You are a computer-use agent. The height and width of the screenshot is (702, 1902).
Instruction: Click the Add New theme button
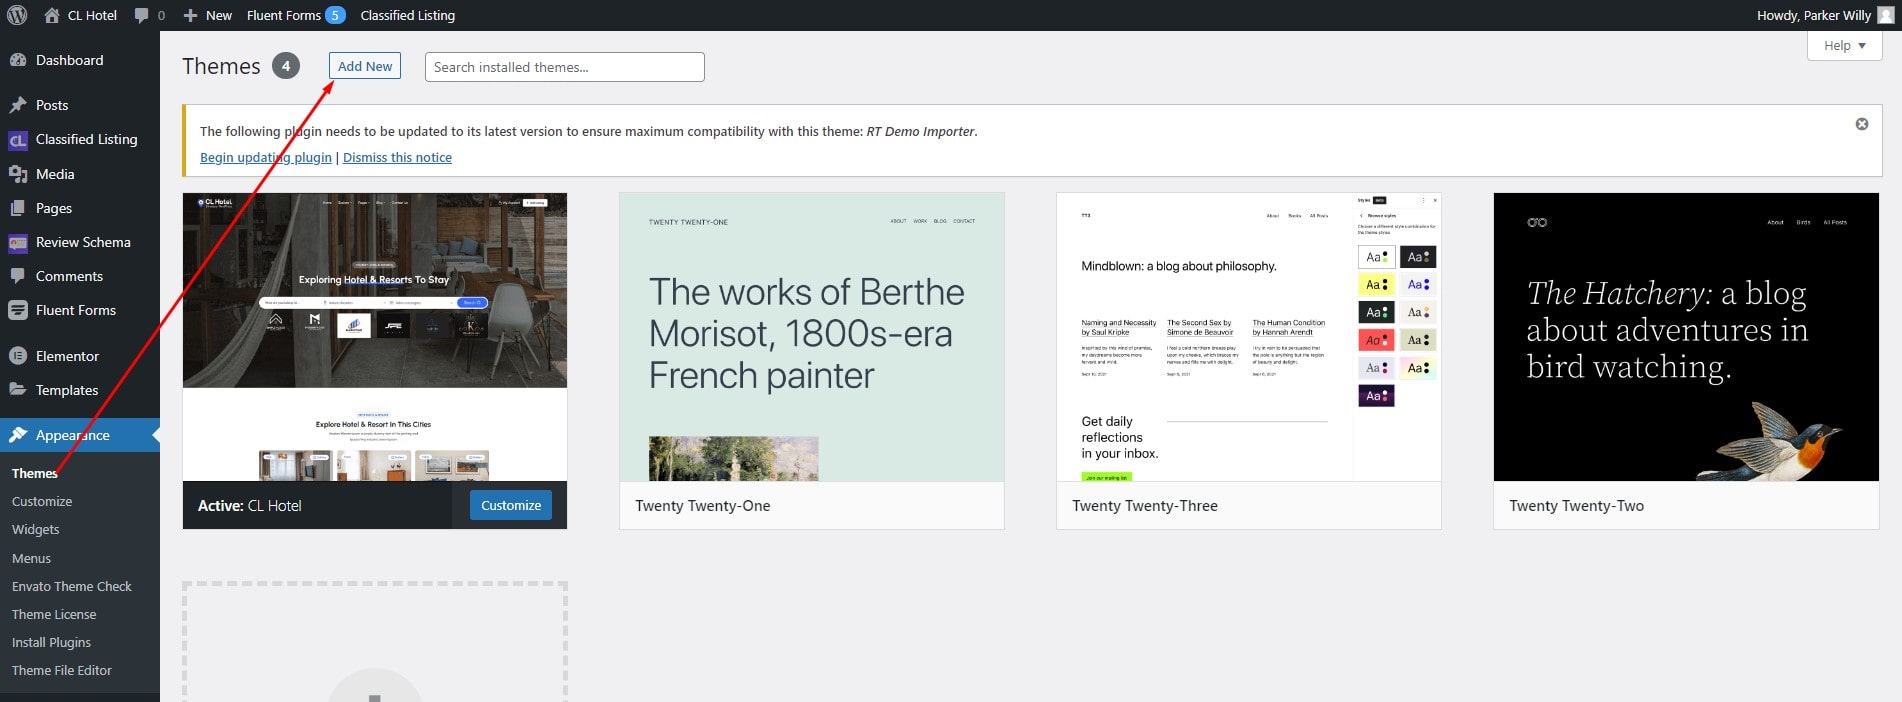pyautogui.click(x=365, y=66)
